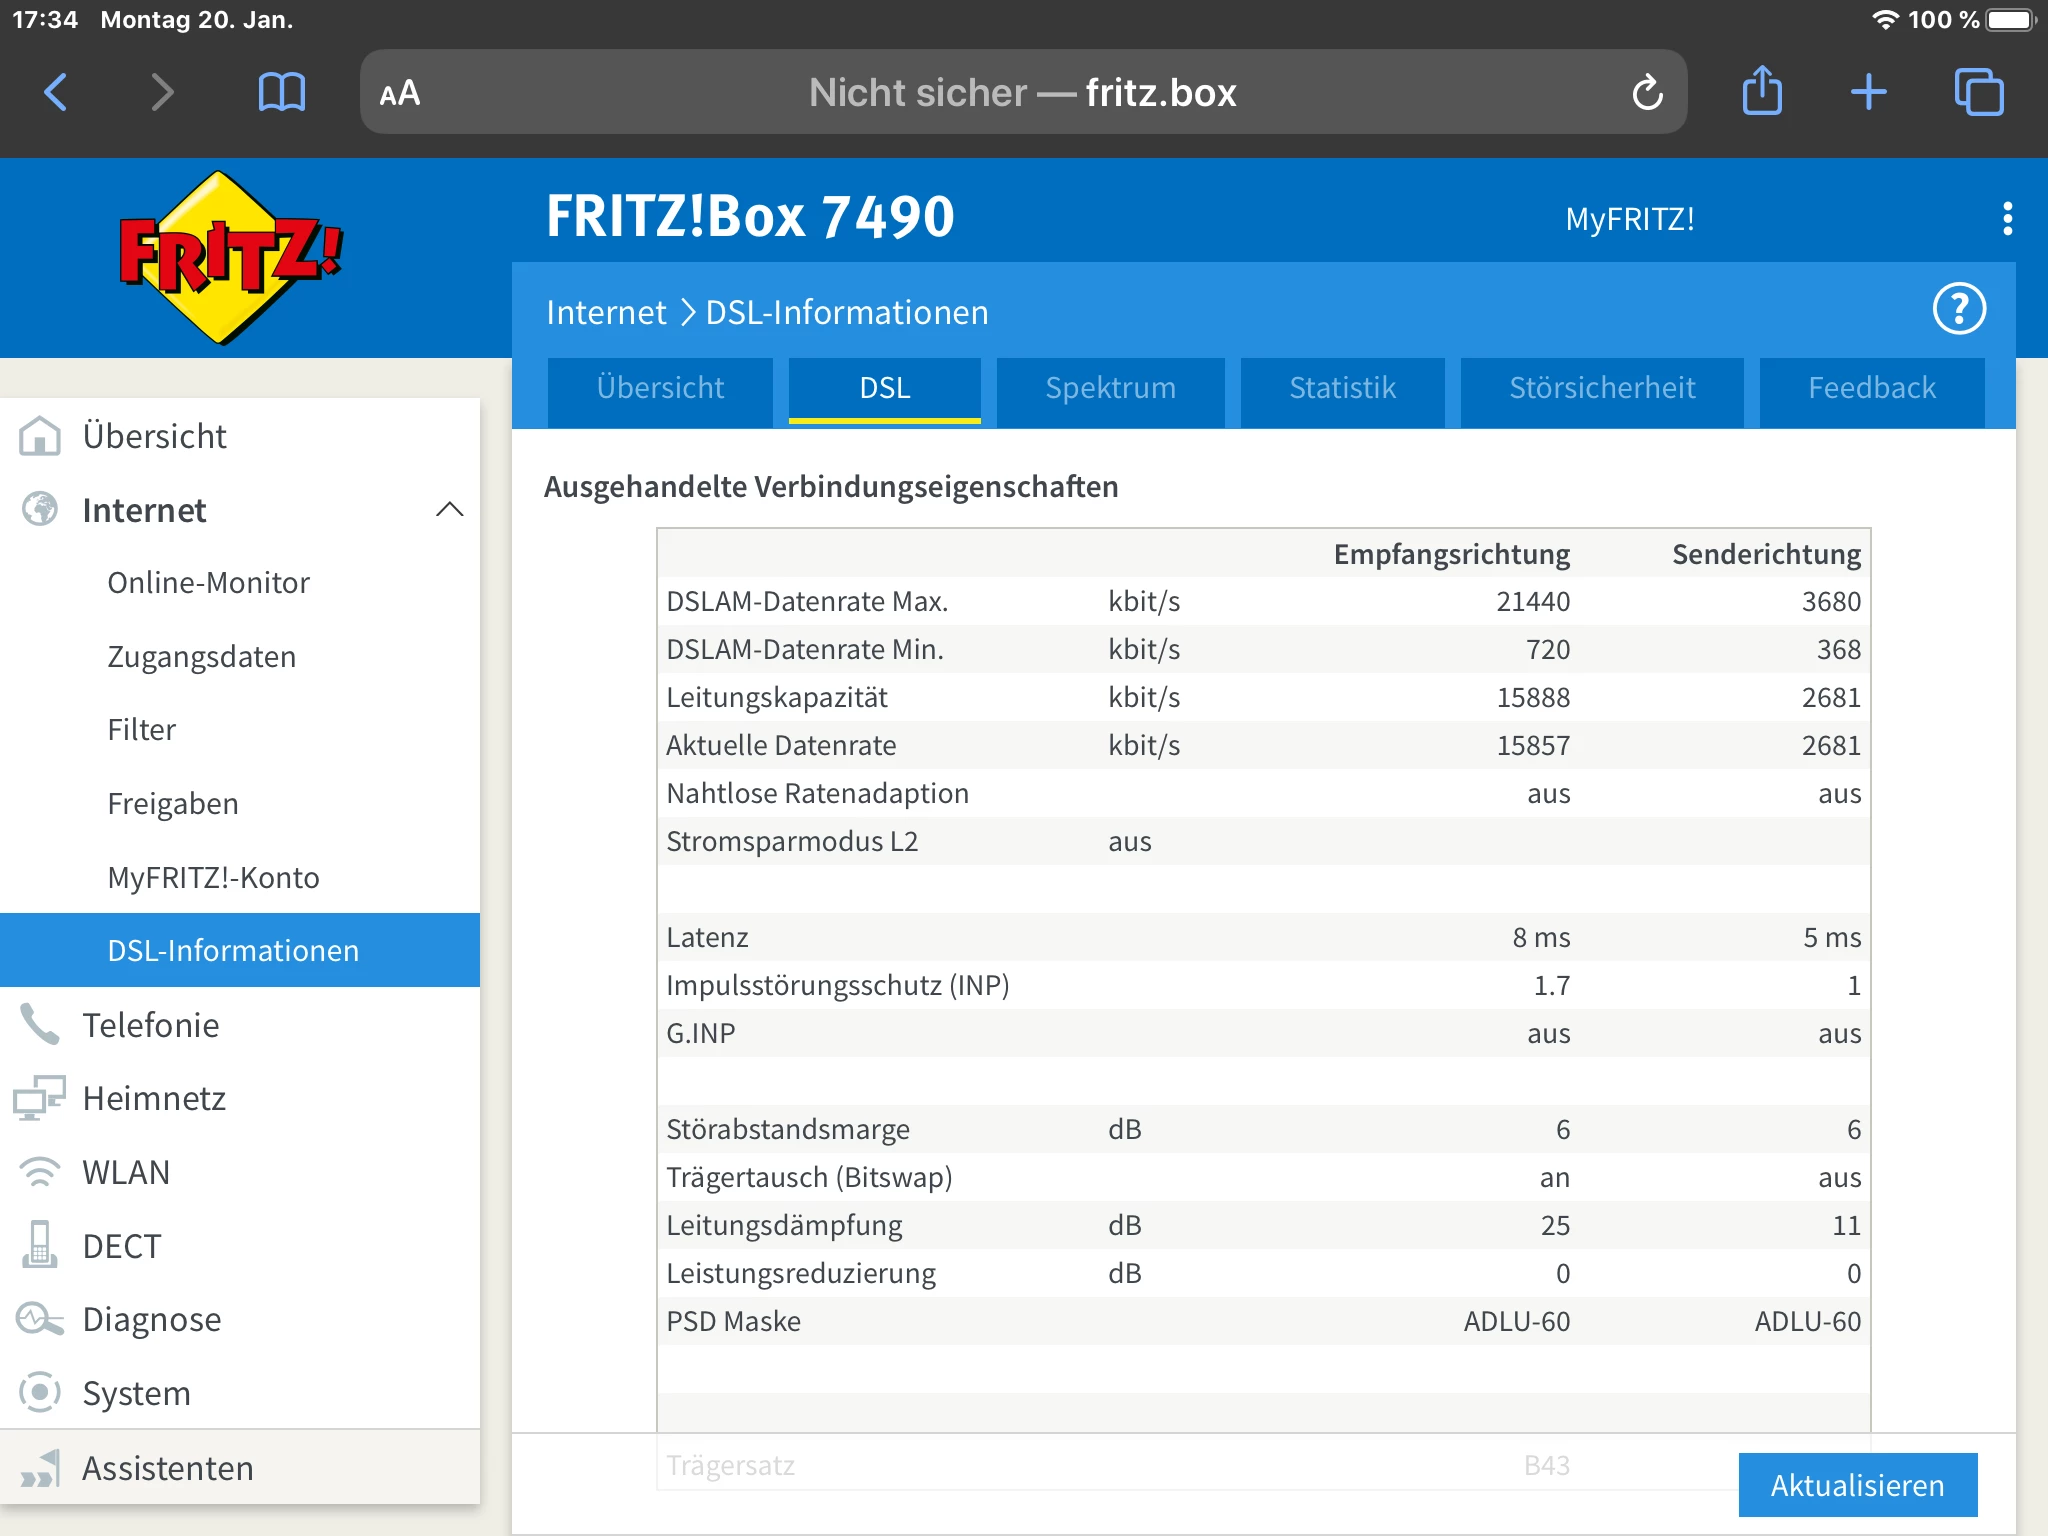Go back with Safari back arrow

(x=57, y=93)
